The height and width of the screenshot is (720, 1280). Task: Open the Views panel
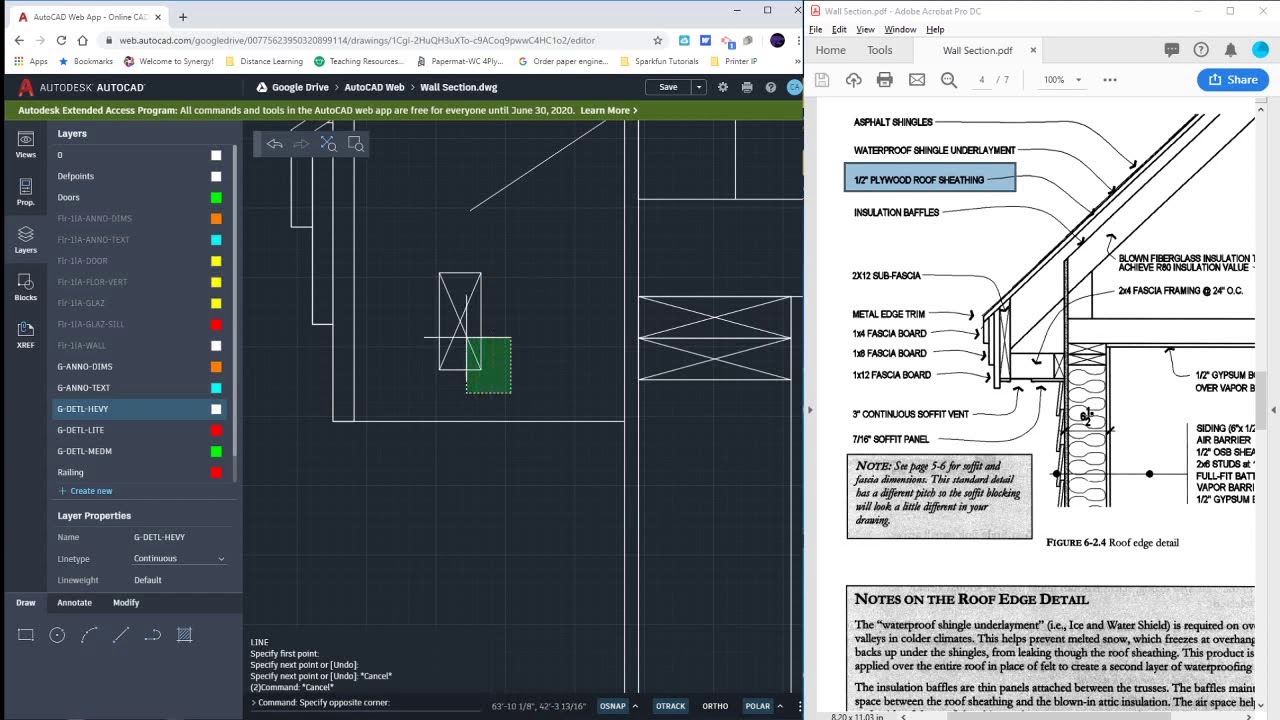pos(26,144)
